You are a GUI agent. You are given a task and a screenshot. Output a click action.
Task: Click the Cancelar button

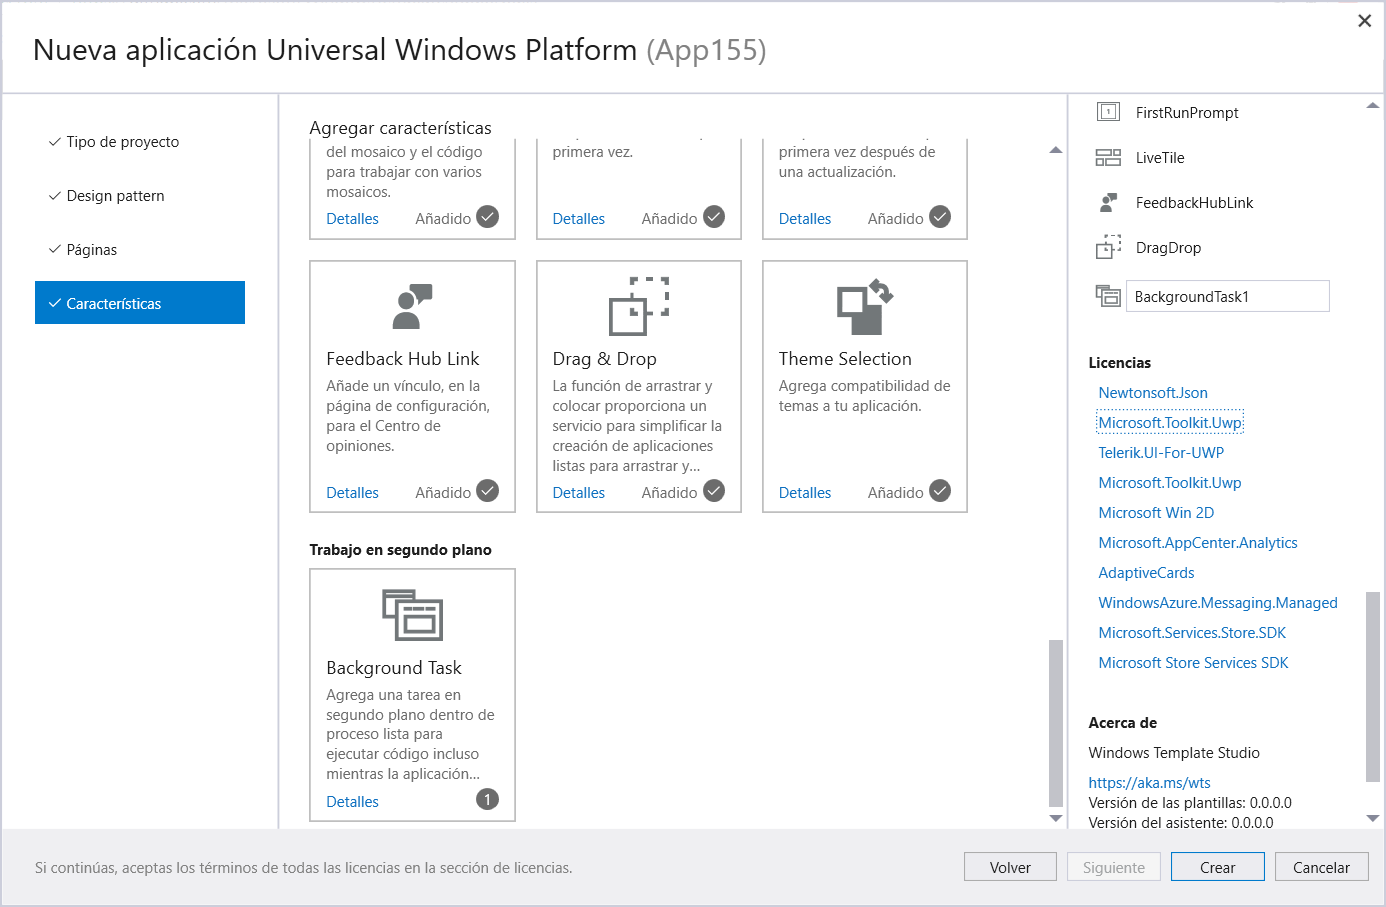click(1321, 867)
